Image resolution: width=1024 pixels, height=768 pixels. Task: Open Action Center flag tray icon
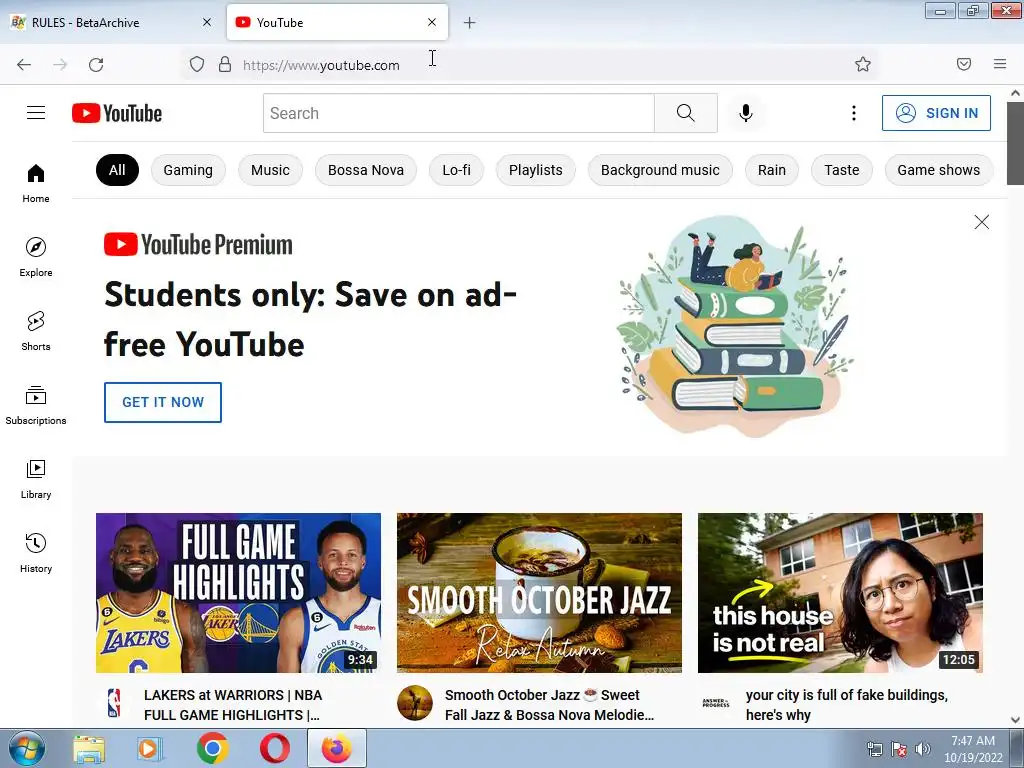(x=899, y=749)
